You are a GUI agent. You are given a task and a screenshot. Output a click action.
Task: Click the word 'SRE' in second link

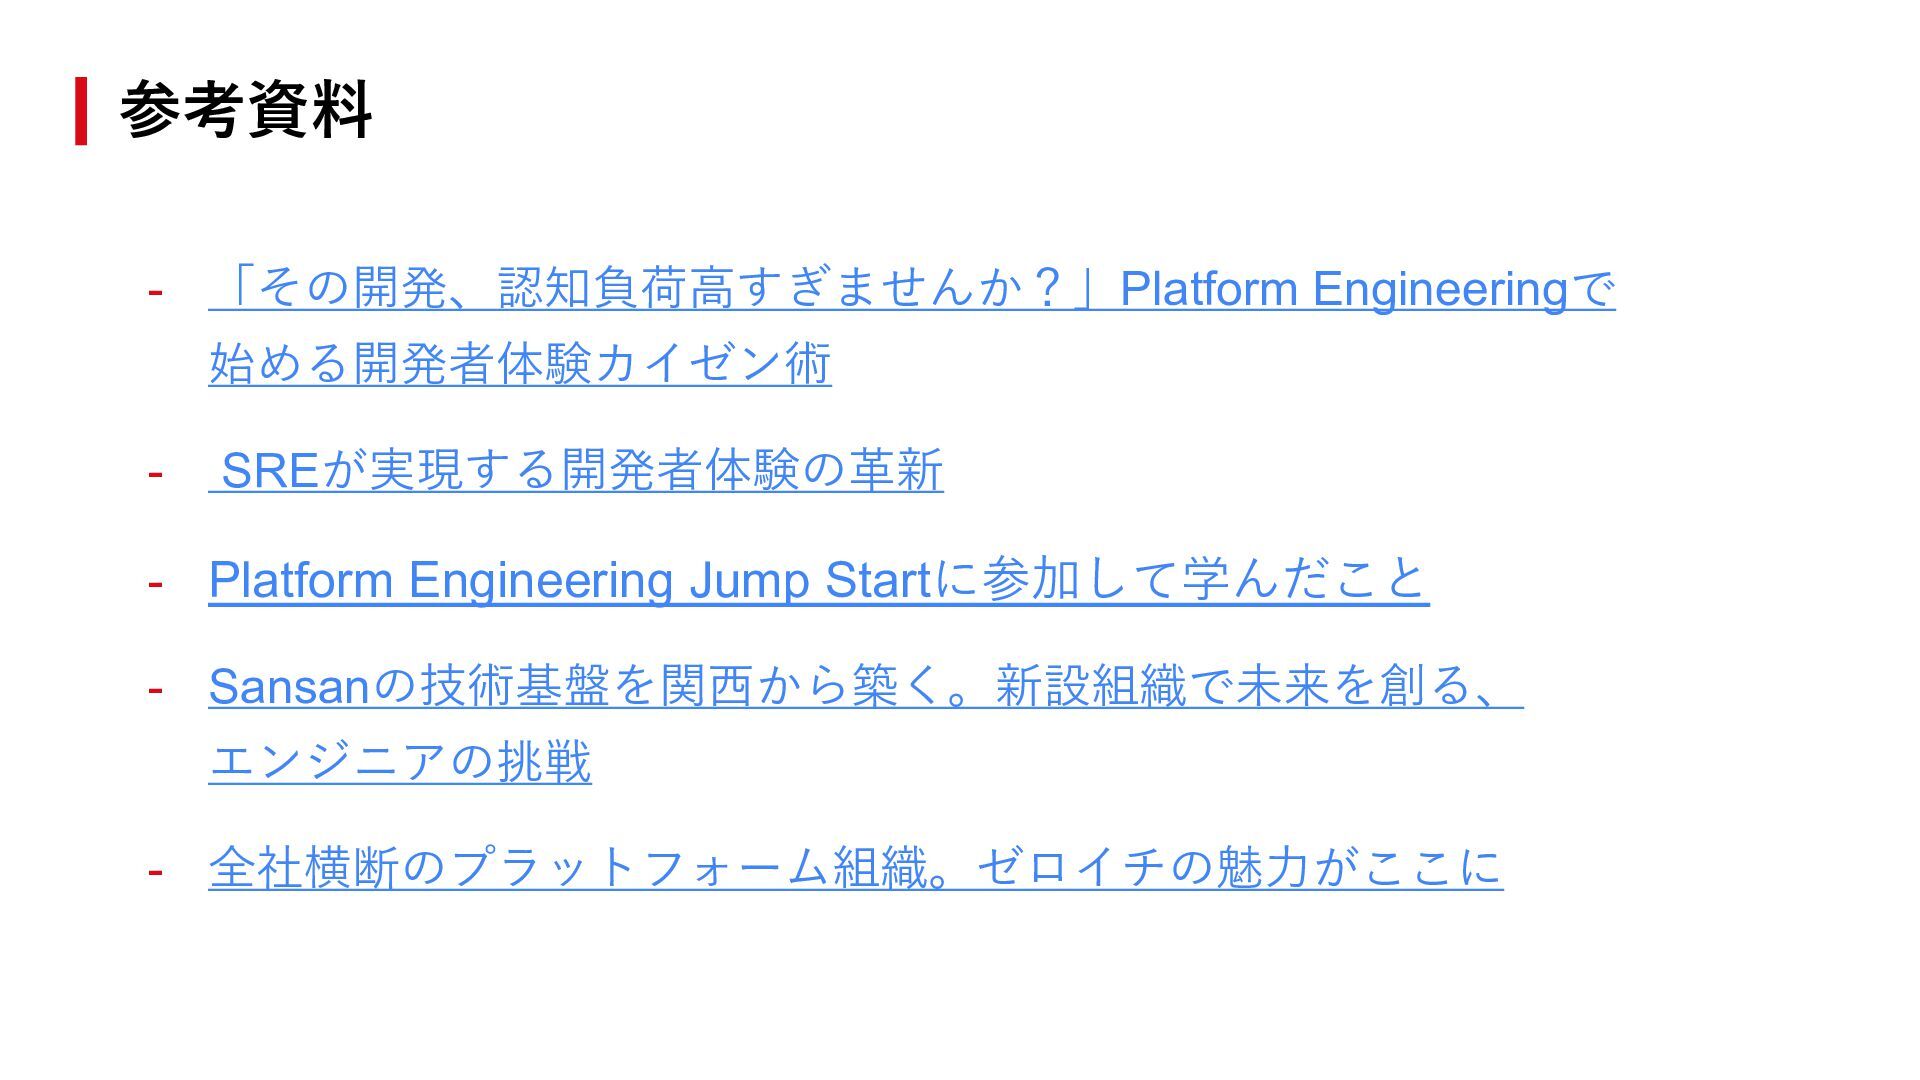coord(268,470)
